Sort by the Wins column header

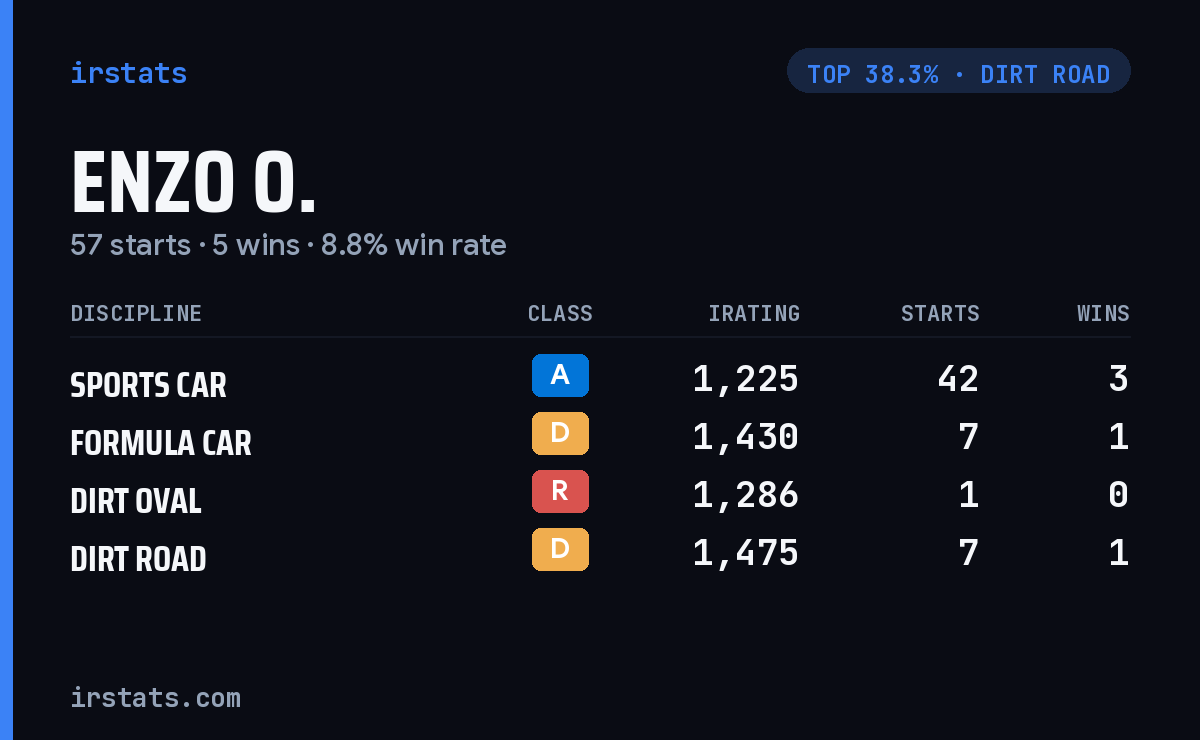1103,314
